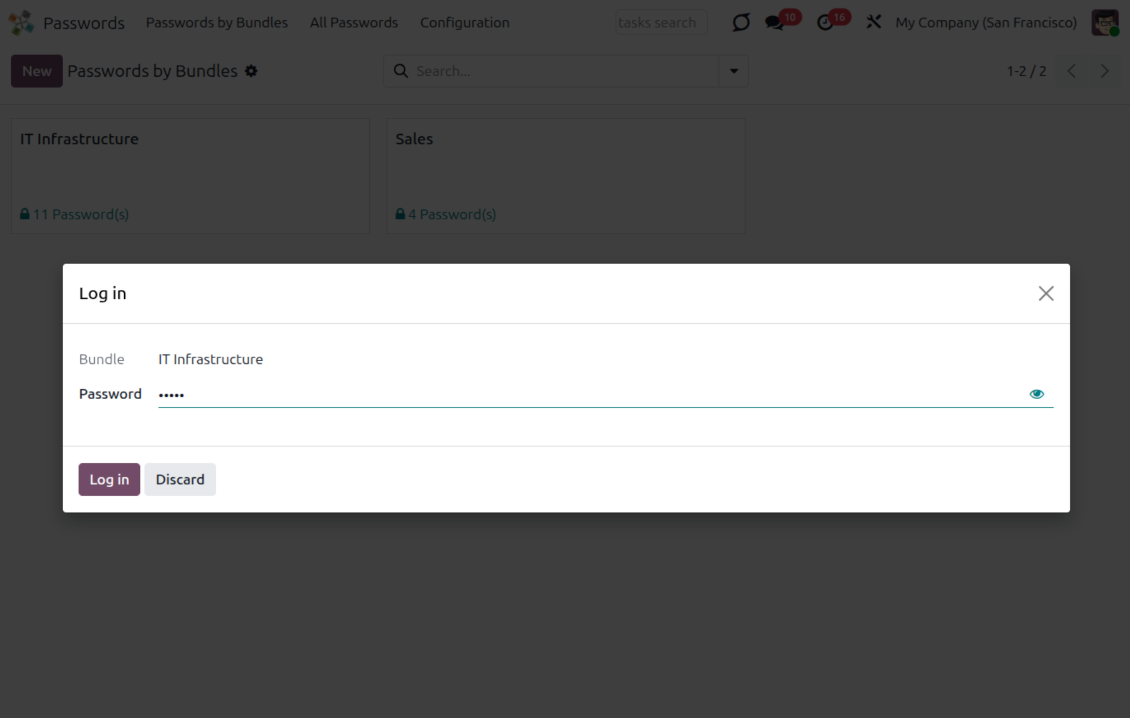
Task: Open the Configuration menu
Action: (464, 22)
